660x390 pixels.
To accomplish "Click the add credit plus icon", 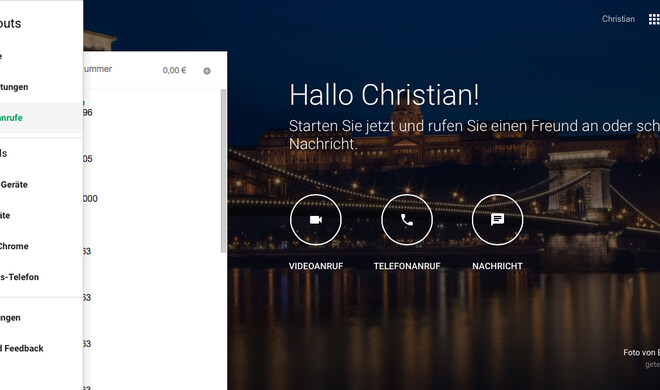I will coord(207,71).
